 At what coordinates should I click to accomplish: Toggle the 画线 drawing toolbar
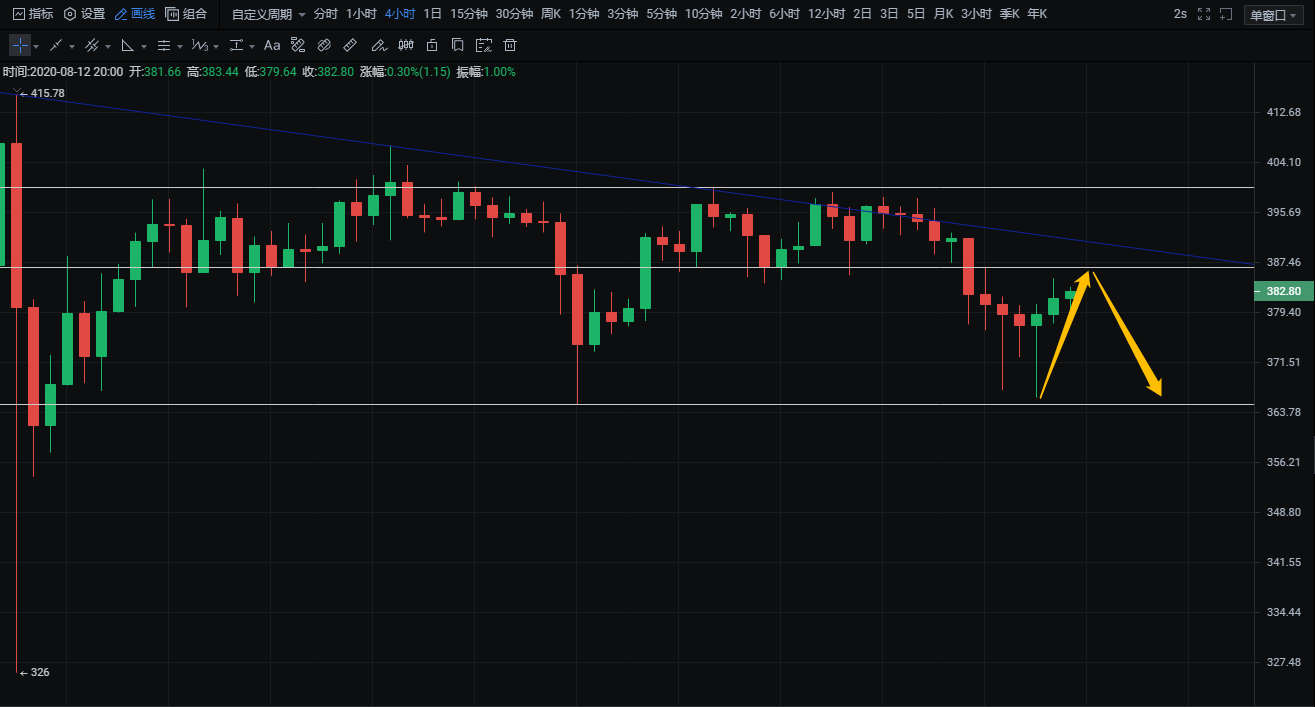pos(135,14)
